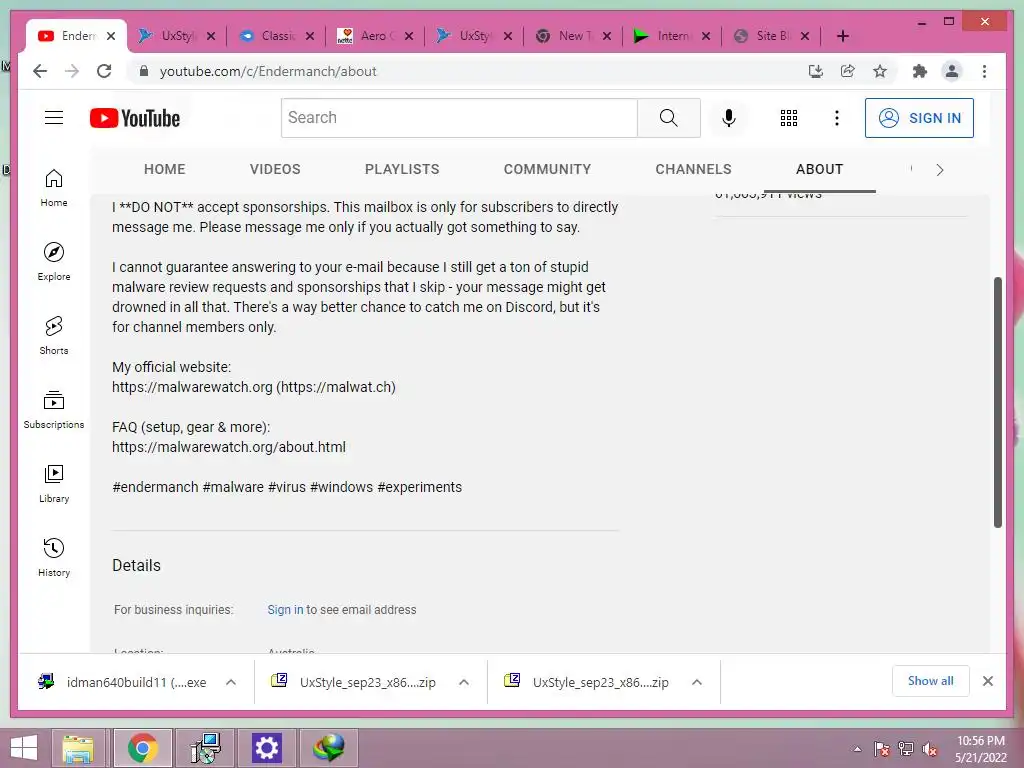Share this page from the address bar

point(848,71)
